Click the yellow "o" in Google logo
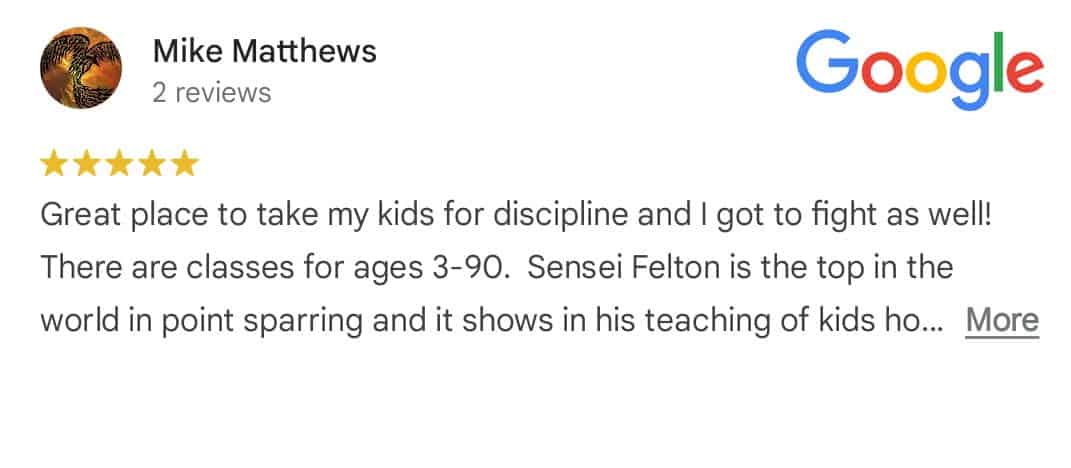 coord(928,72)
